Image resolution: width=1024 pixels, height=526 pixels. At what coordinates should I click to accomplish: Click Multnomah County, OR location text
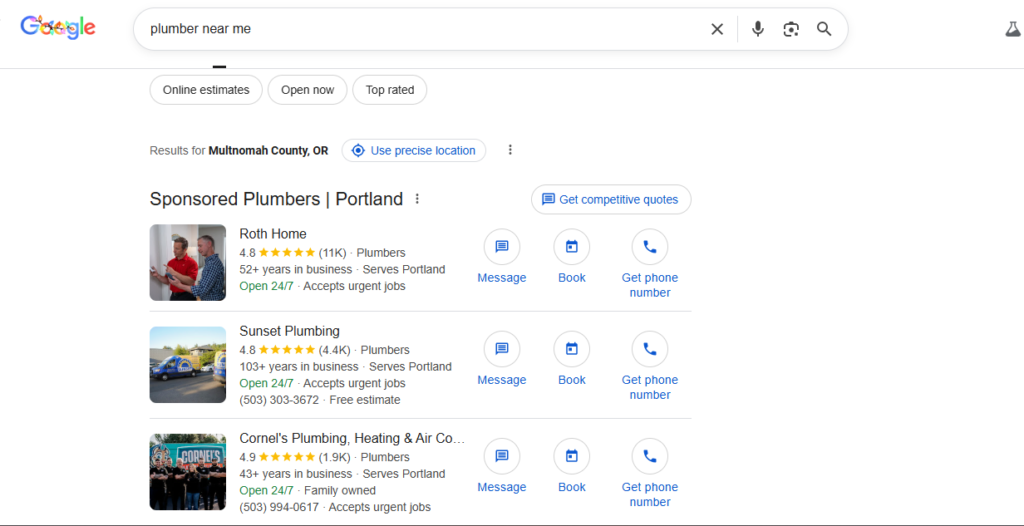click(x=268, y=150)
